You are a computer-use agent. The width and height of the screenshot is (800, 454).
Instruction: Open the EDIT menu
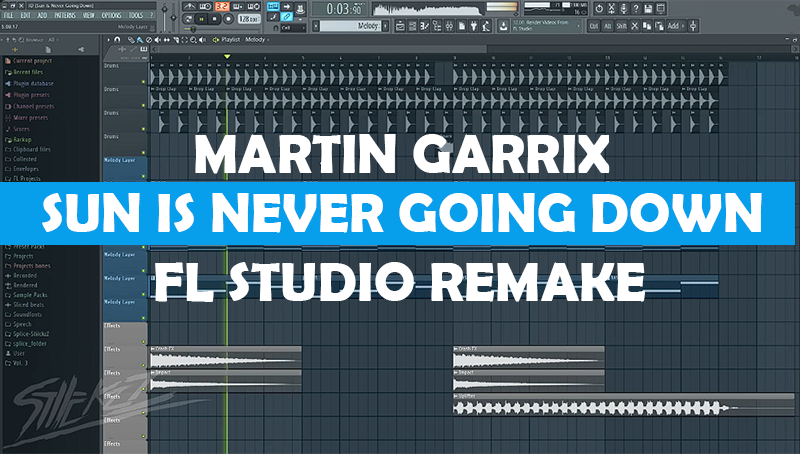coord(25,15)
